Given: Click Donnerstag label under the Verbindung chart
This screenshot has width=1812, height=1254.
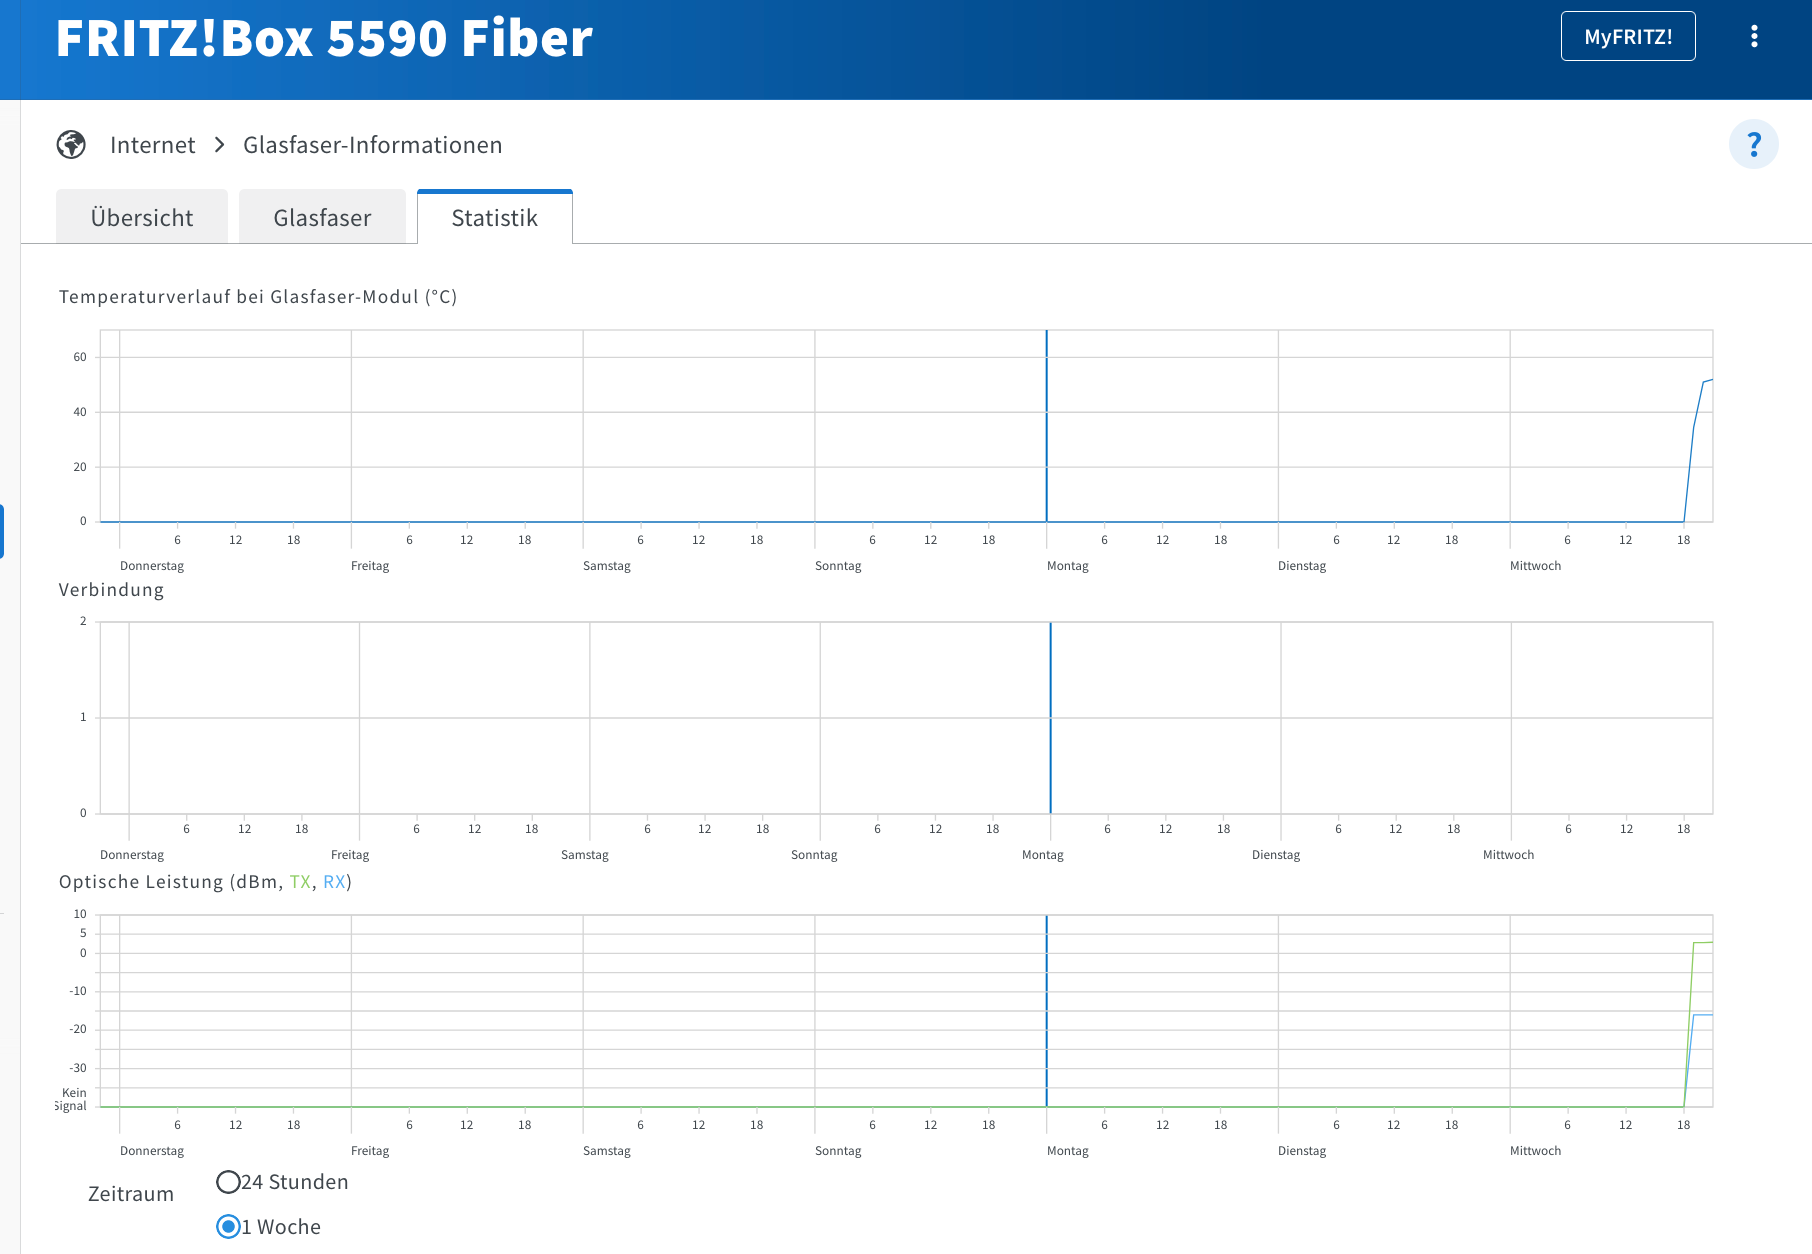Looking at the screenshot, I should 132,855.
